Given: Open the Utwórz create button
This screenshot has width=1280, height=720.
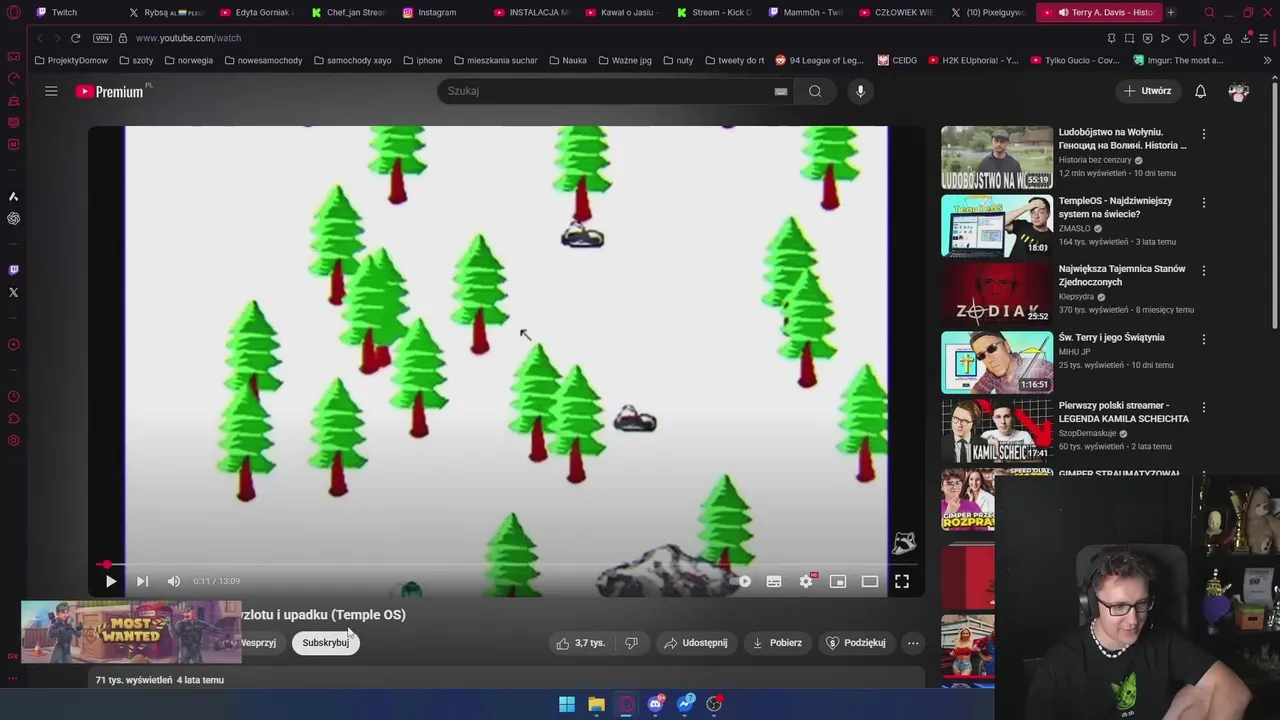Looking at the screenshot, I should pyautogui.click(x=1147, y=91).
